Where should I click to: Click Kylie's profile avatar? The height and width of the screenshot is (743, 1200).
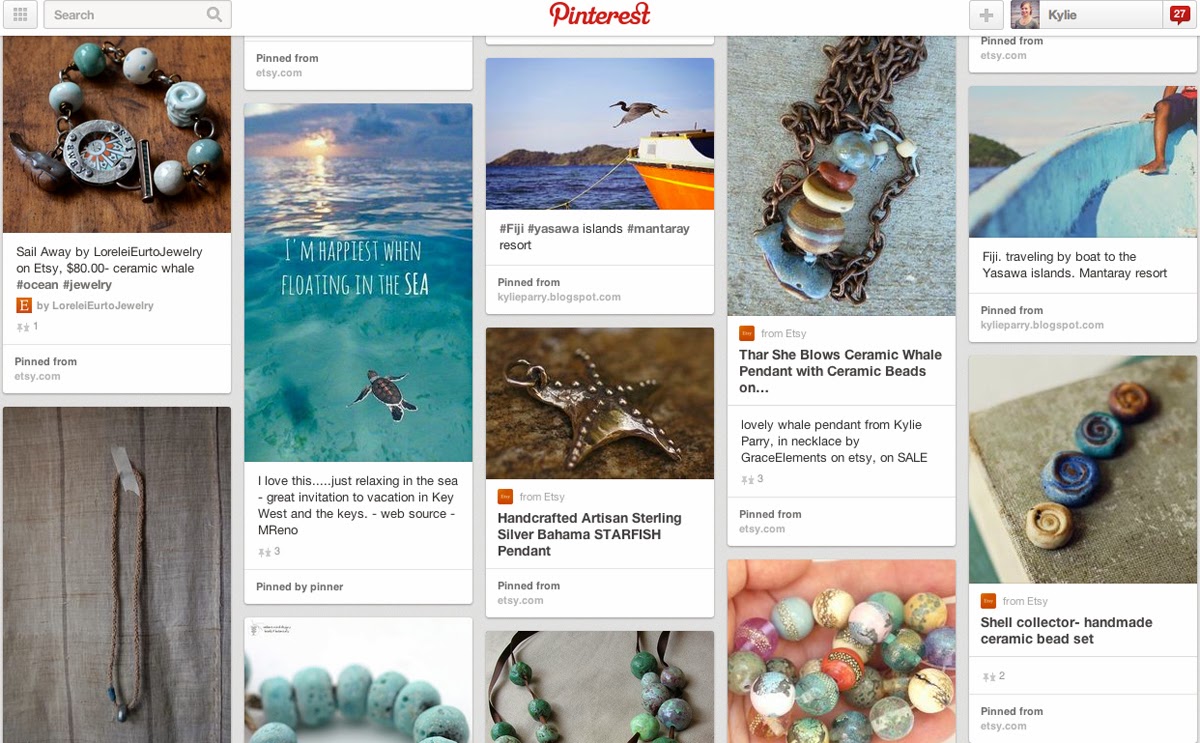pos(1025,14)
